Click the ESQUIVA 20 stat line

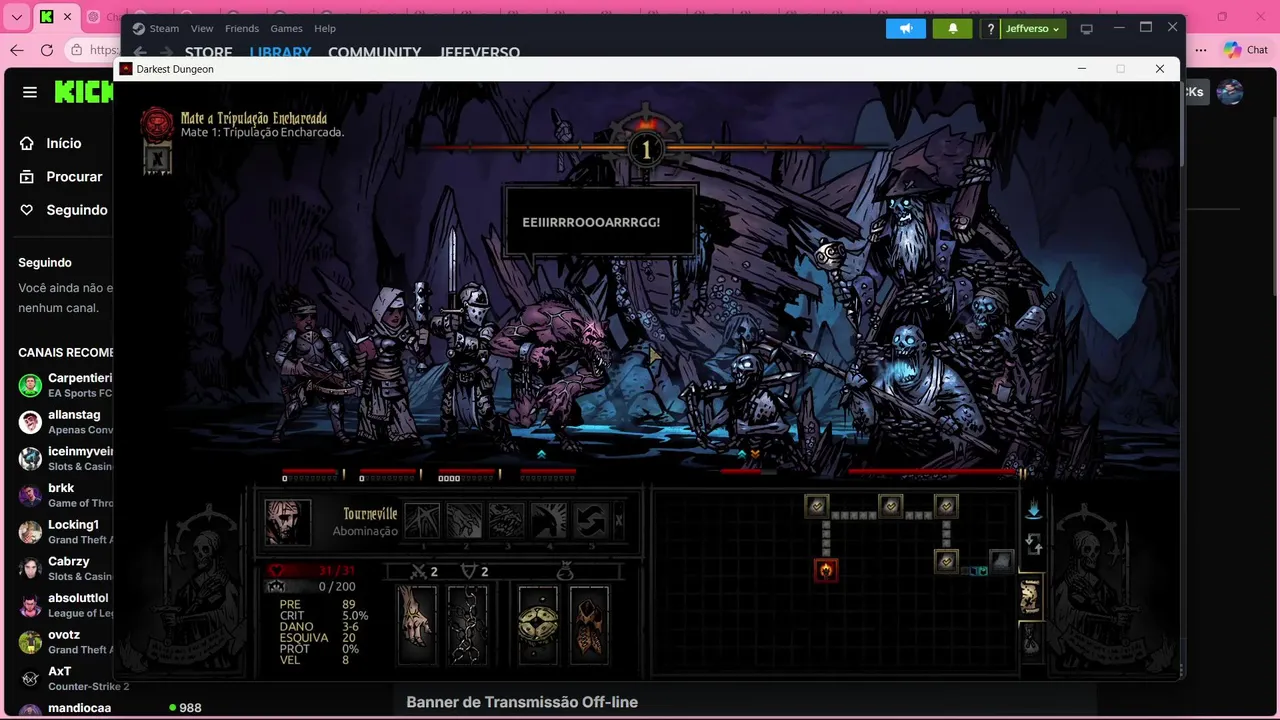(318, 638)
